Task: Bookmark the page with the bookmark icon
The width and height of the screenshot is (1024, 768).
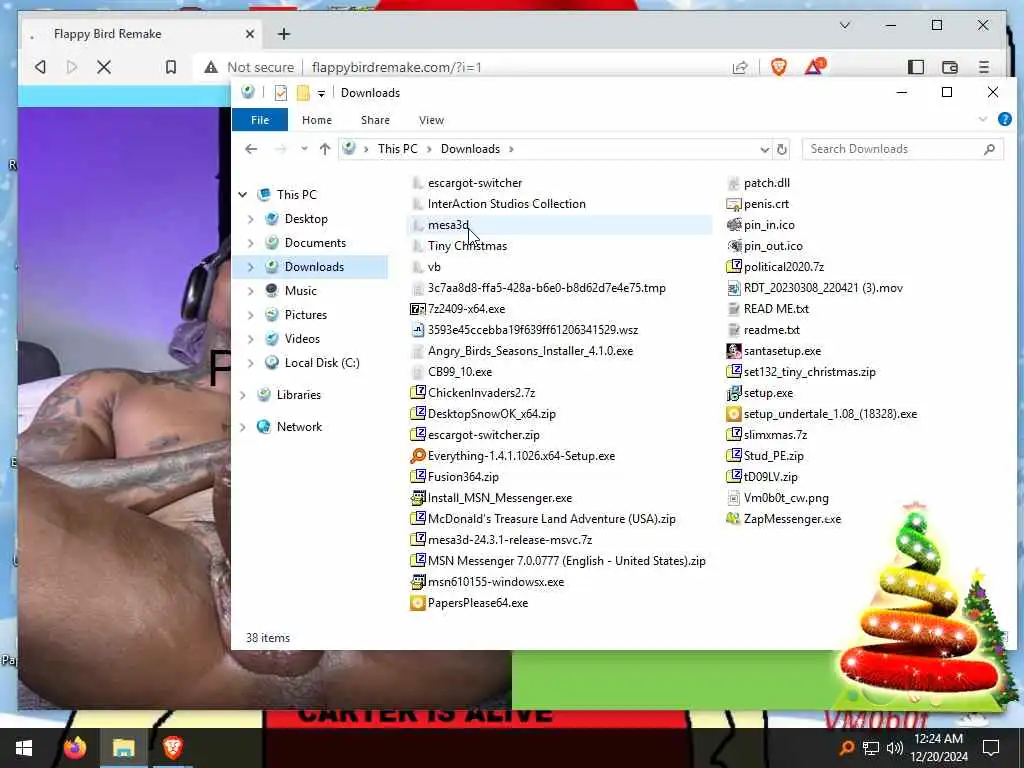Action: 170,67
